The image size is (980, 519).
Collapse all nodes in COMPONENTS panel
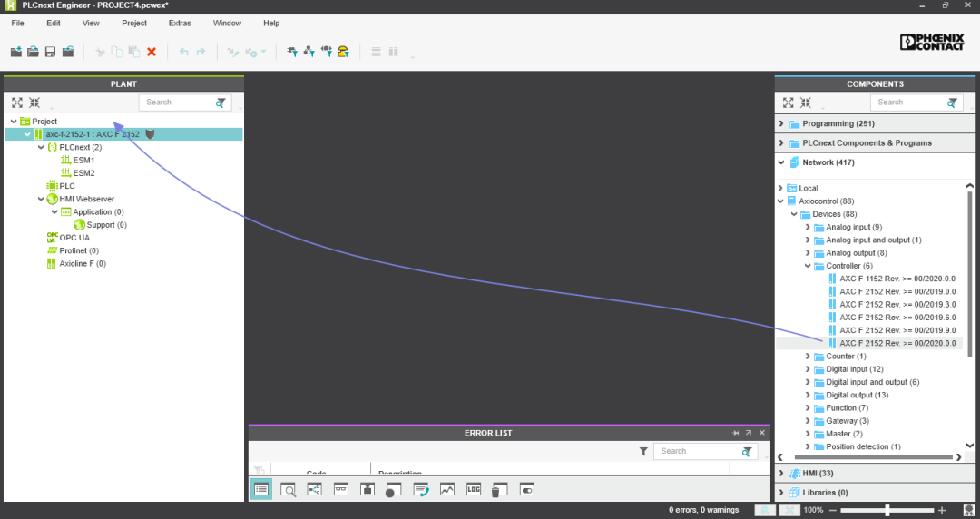tap(805, 103)
